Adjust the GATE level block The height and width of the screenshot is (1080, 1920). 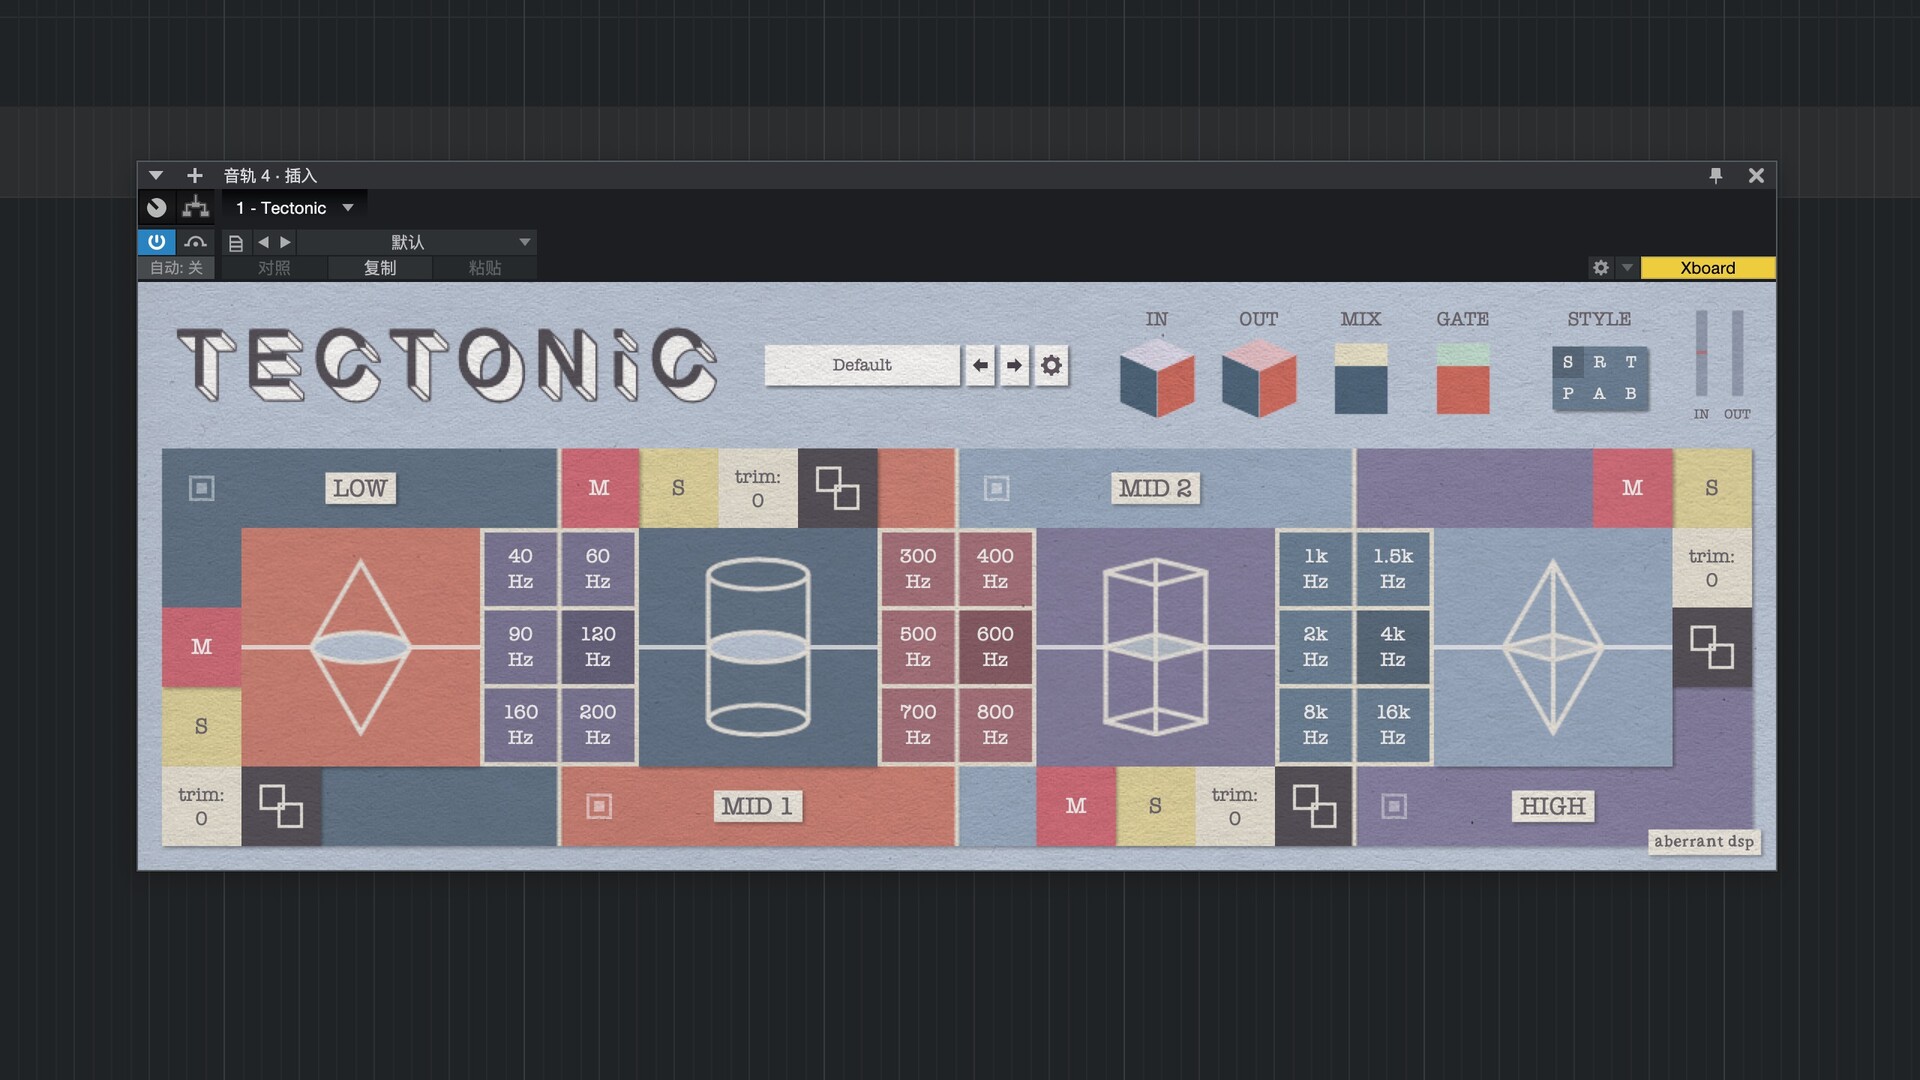(1463, 379)
